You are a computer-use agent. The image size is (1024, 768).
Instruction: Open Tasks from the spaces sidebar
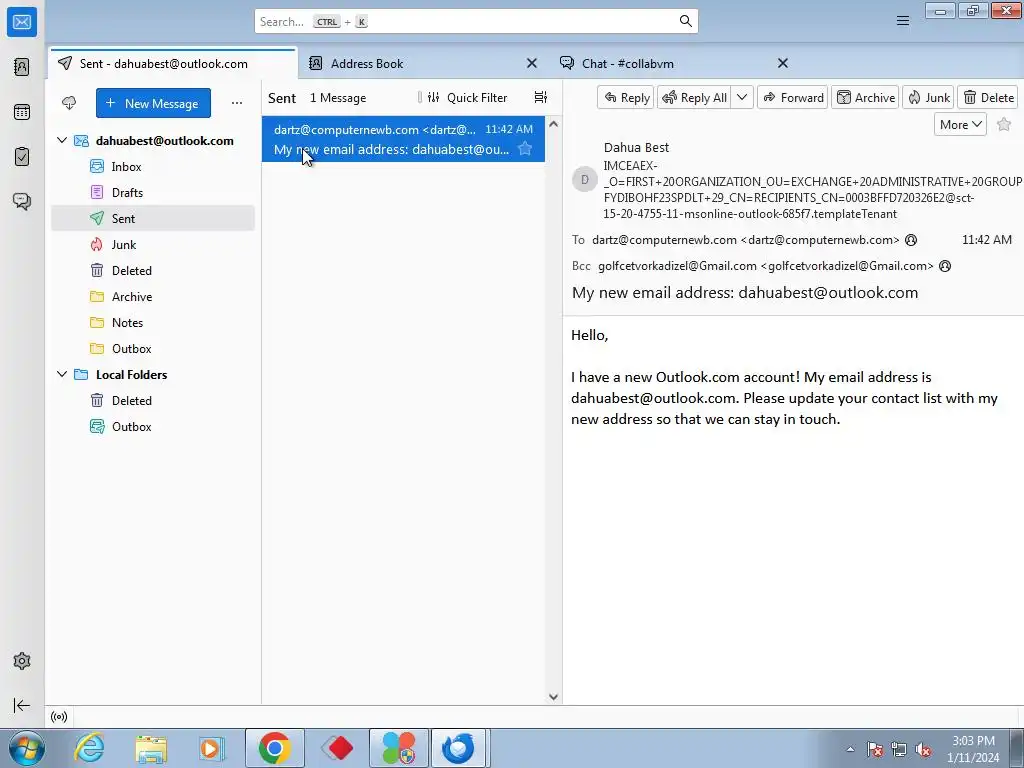coord(22,157)
